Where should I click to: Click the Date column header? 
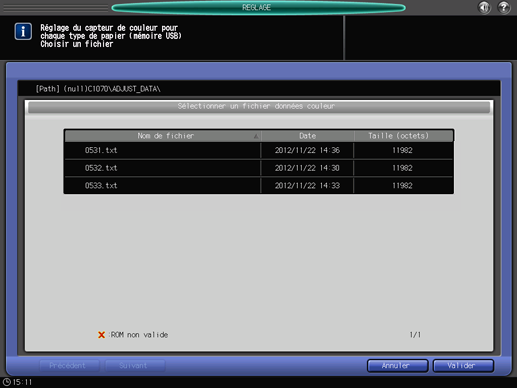point(307,136)
